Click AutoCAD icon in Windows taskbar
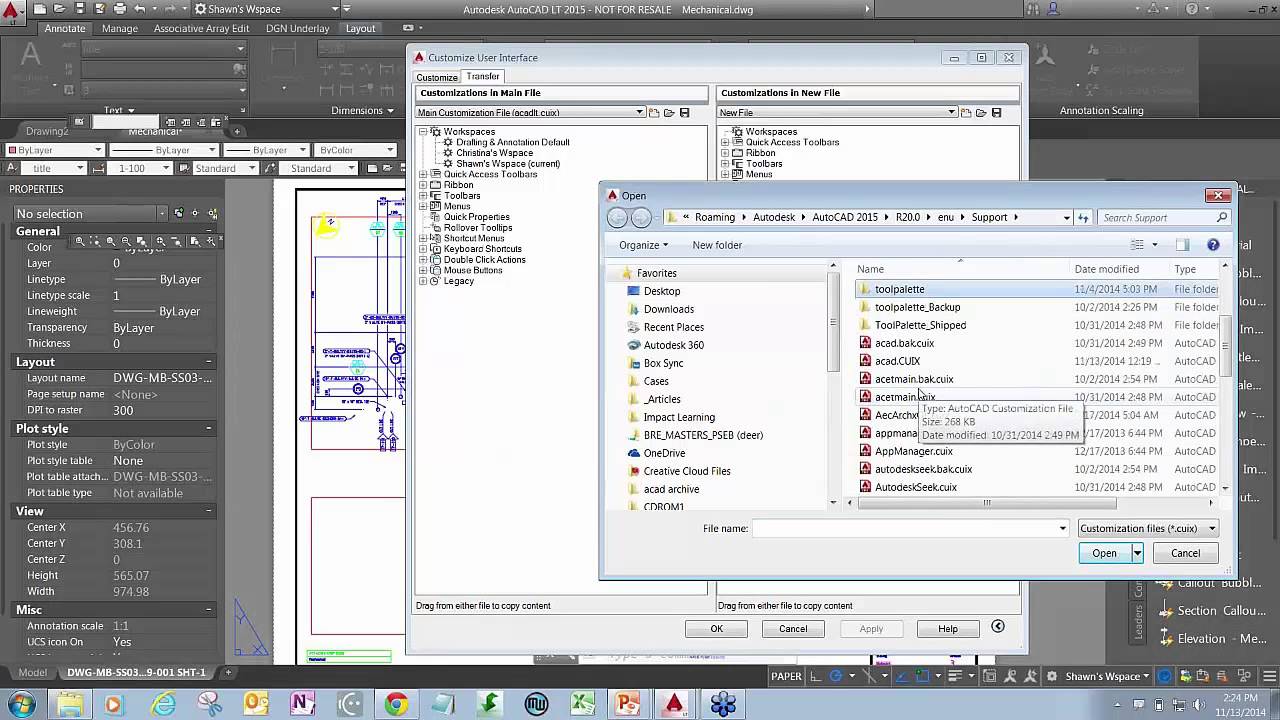1280x720 pixels. coord(674,704)
